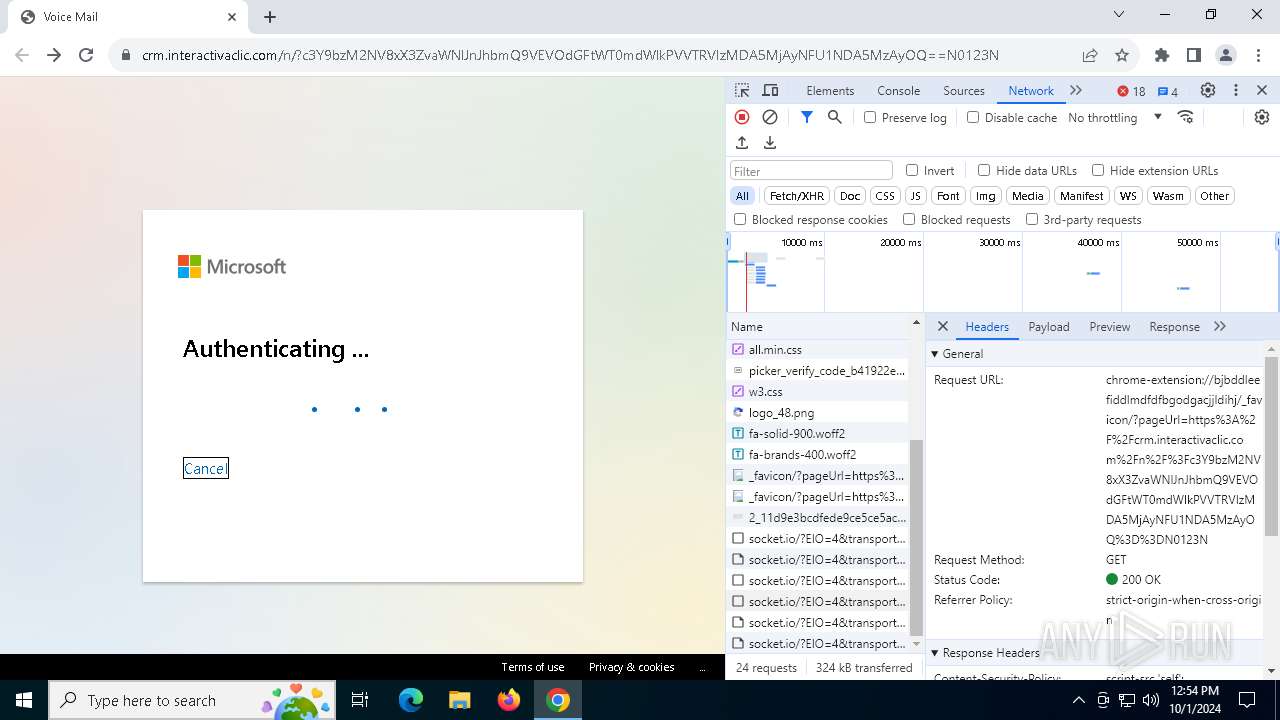Enable the Preserve log checkbox
This screenshot has height=720, width=1280.
(870, 117)
